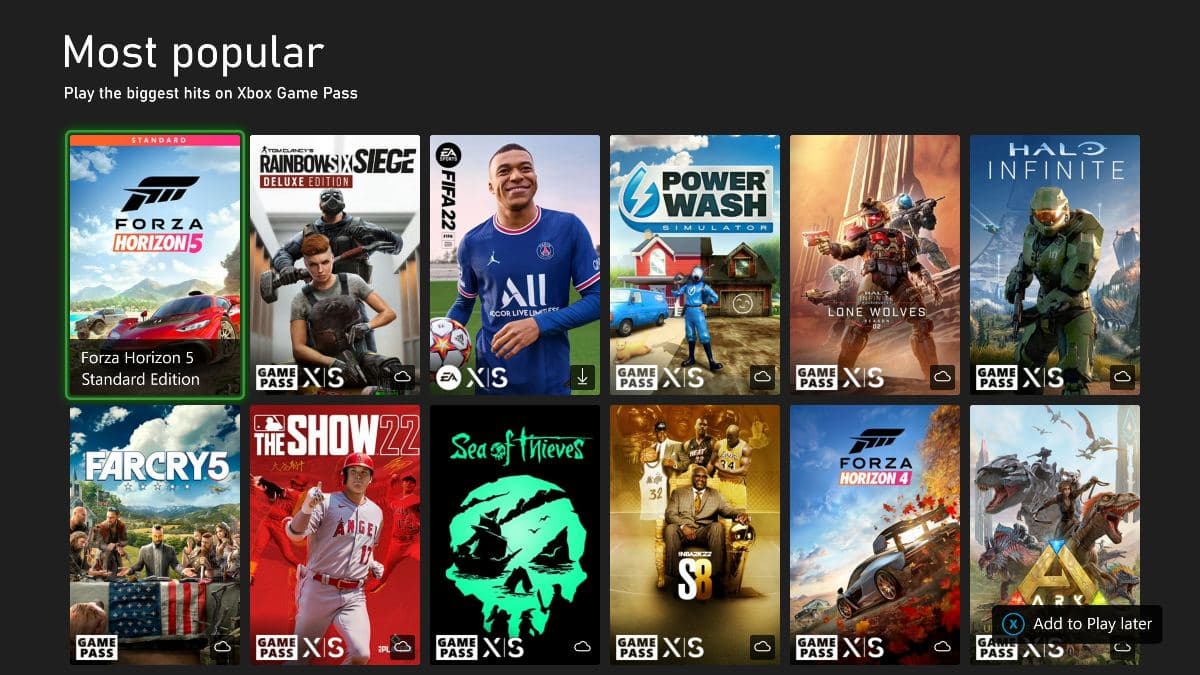Screen dimensions: 1200x675
Task: Click the cloud icon on Rainbow Six Siege
Action: 403,377
